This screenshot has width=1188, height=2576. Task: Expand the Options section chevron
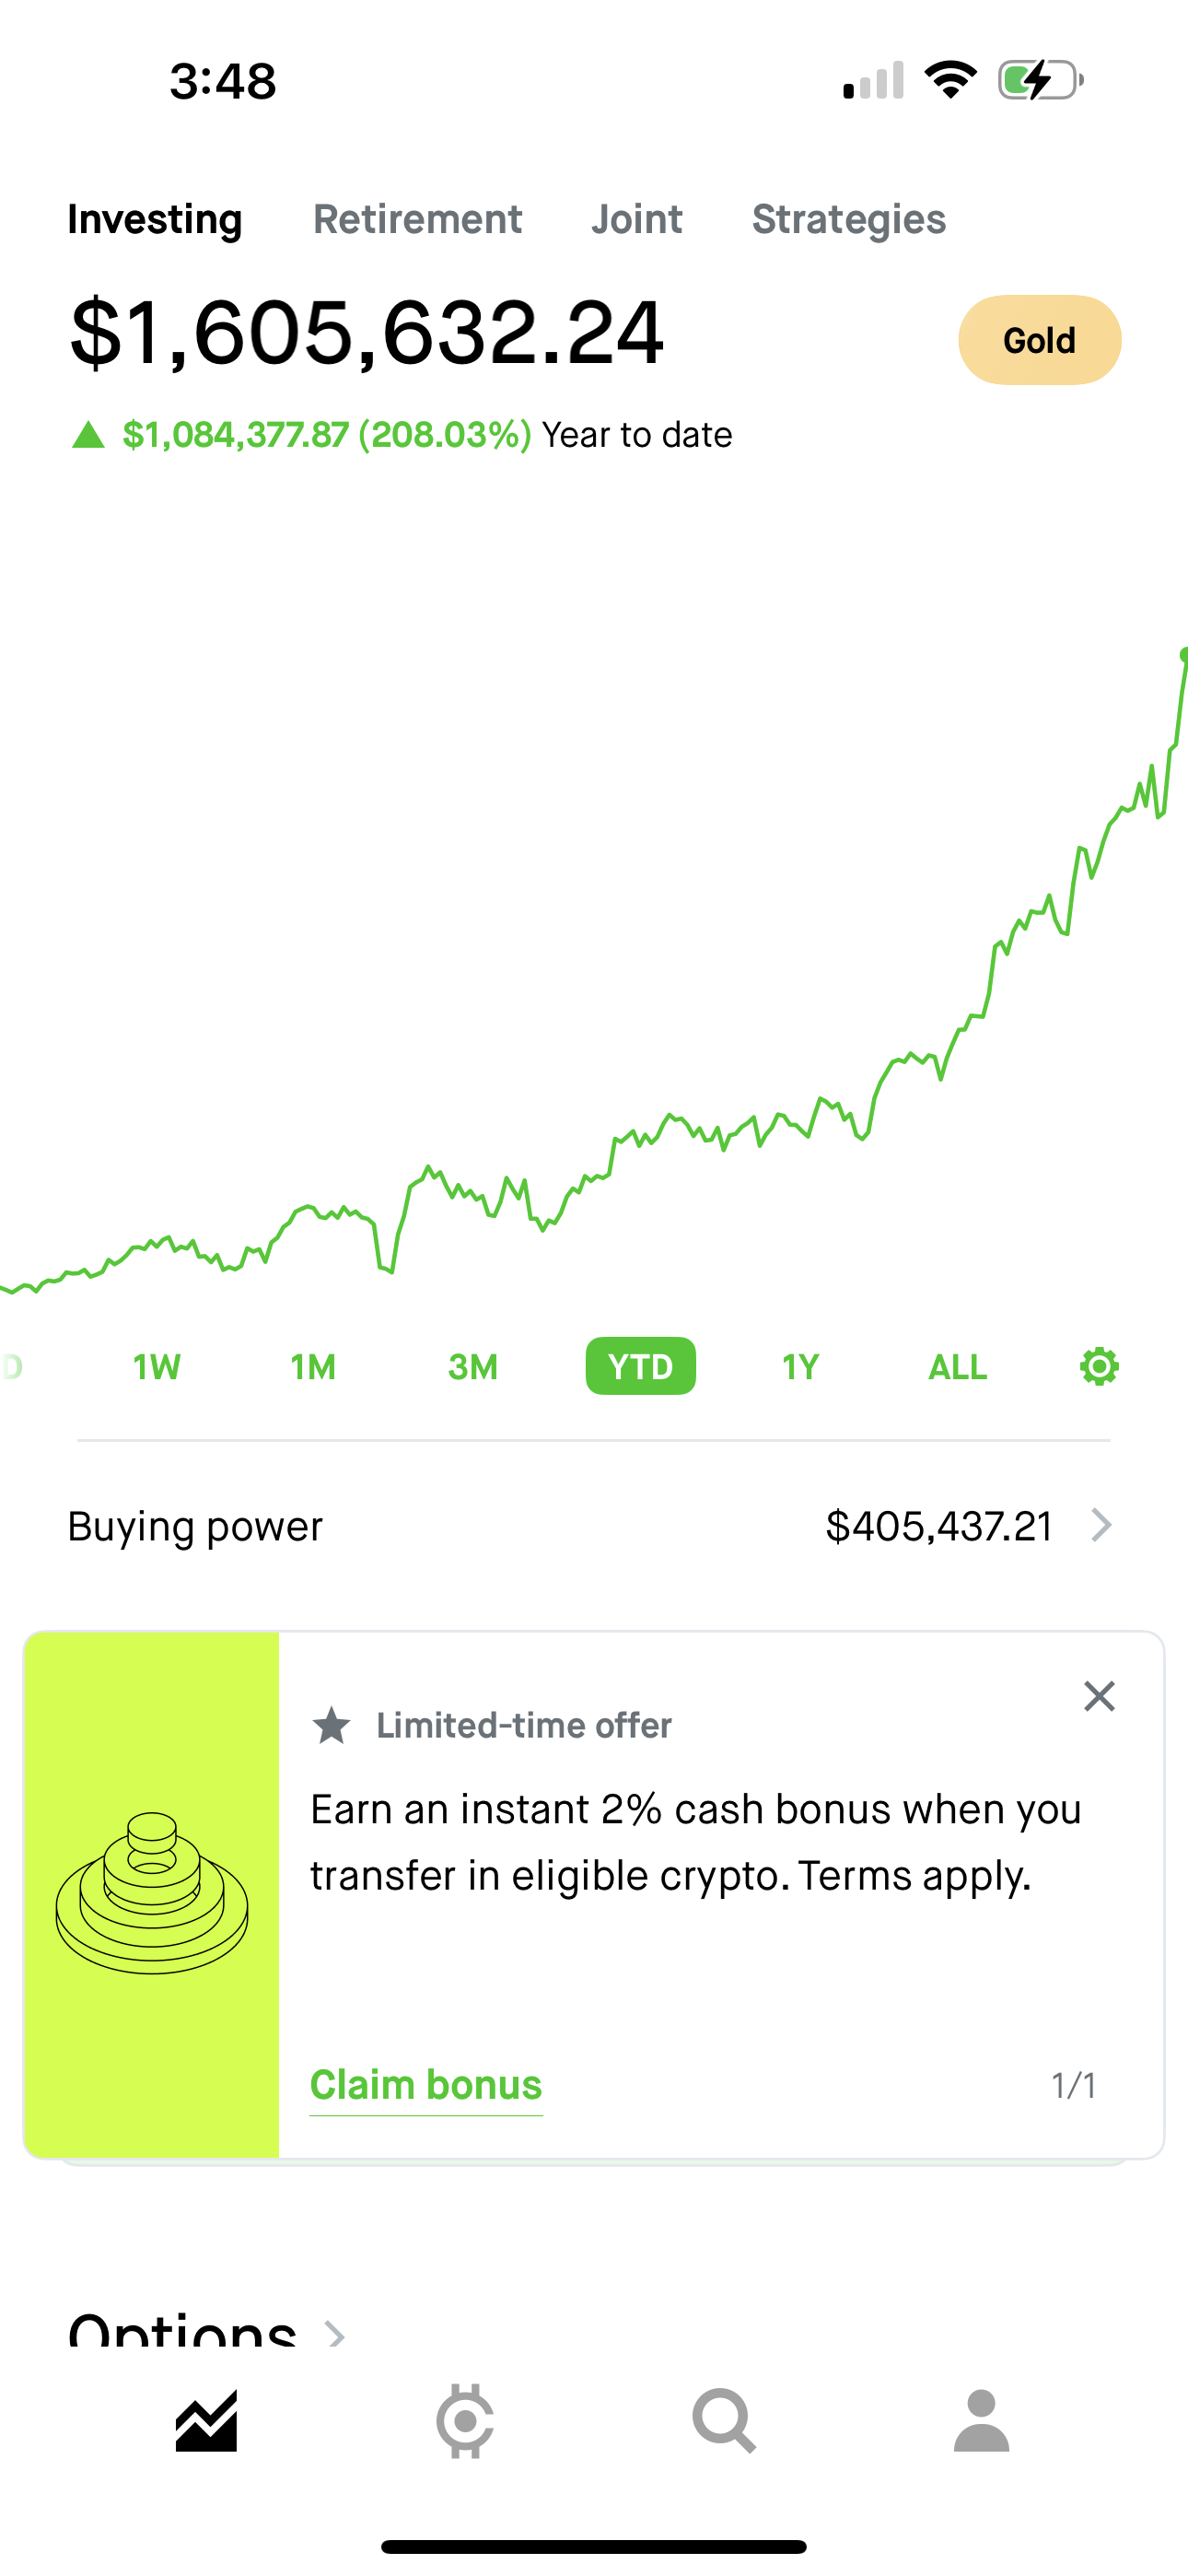(x=336, y=2334)
